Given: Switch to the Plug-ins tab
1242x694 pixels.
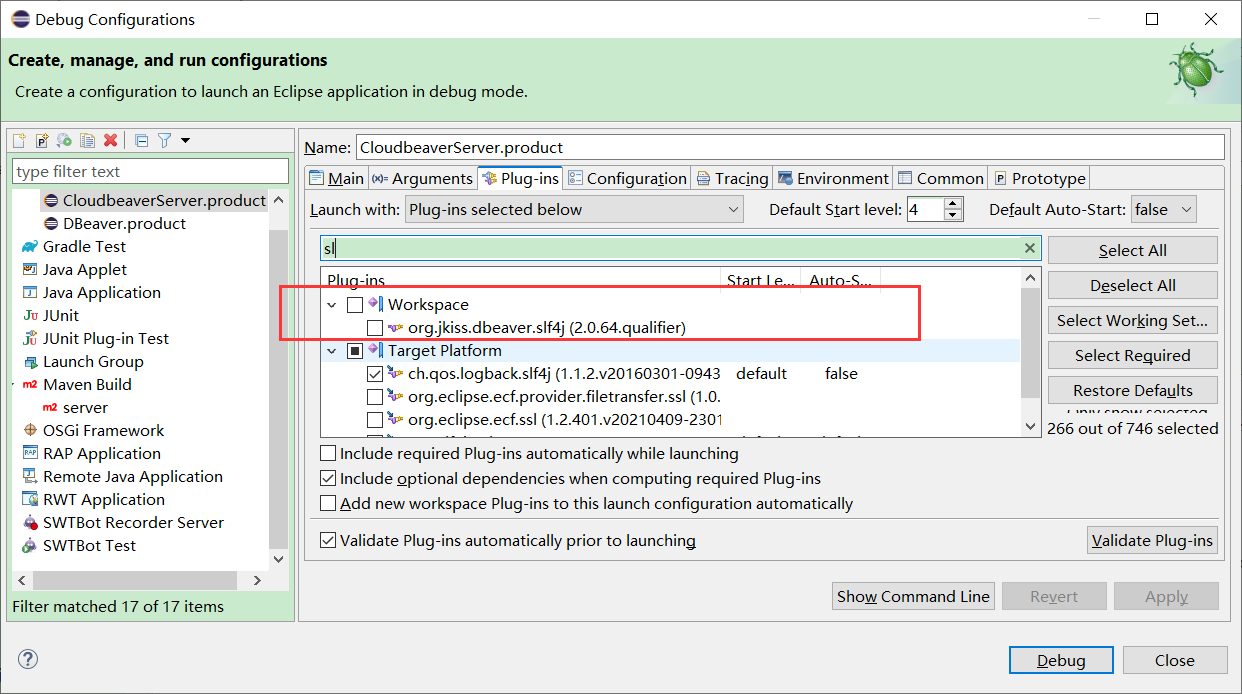Looking at the screenshot, I should click(520, 178).
